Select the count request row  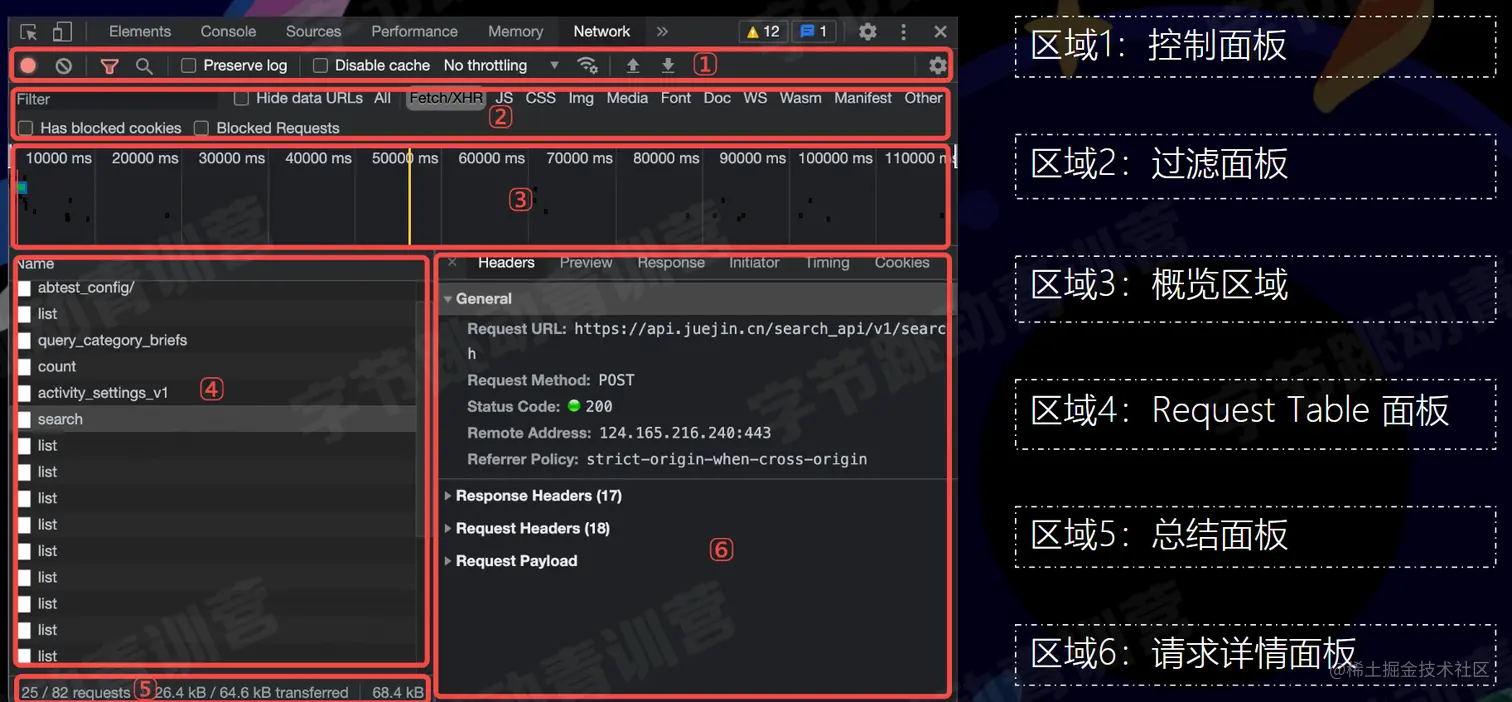click(x=215, y=367)
